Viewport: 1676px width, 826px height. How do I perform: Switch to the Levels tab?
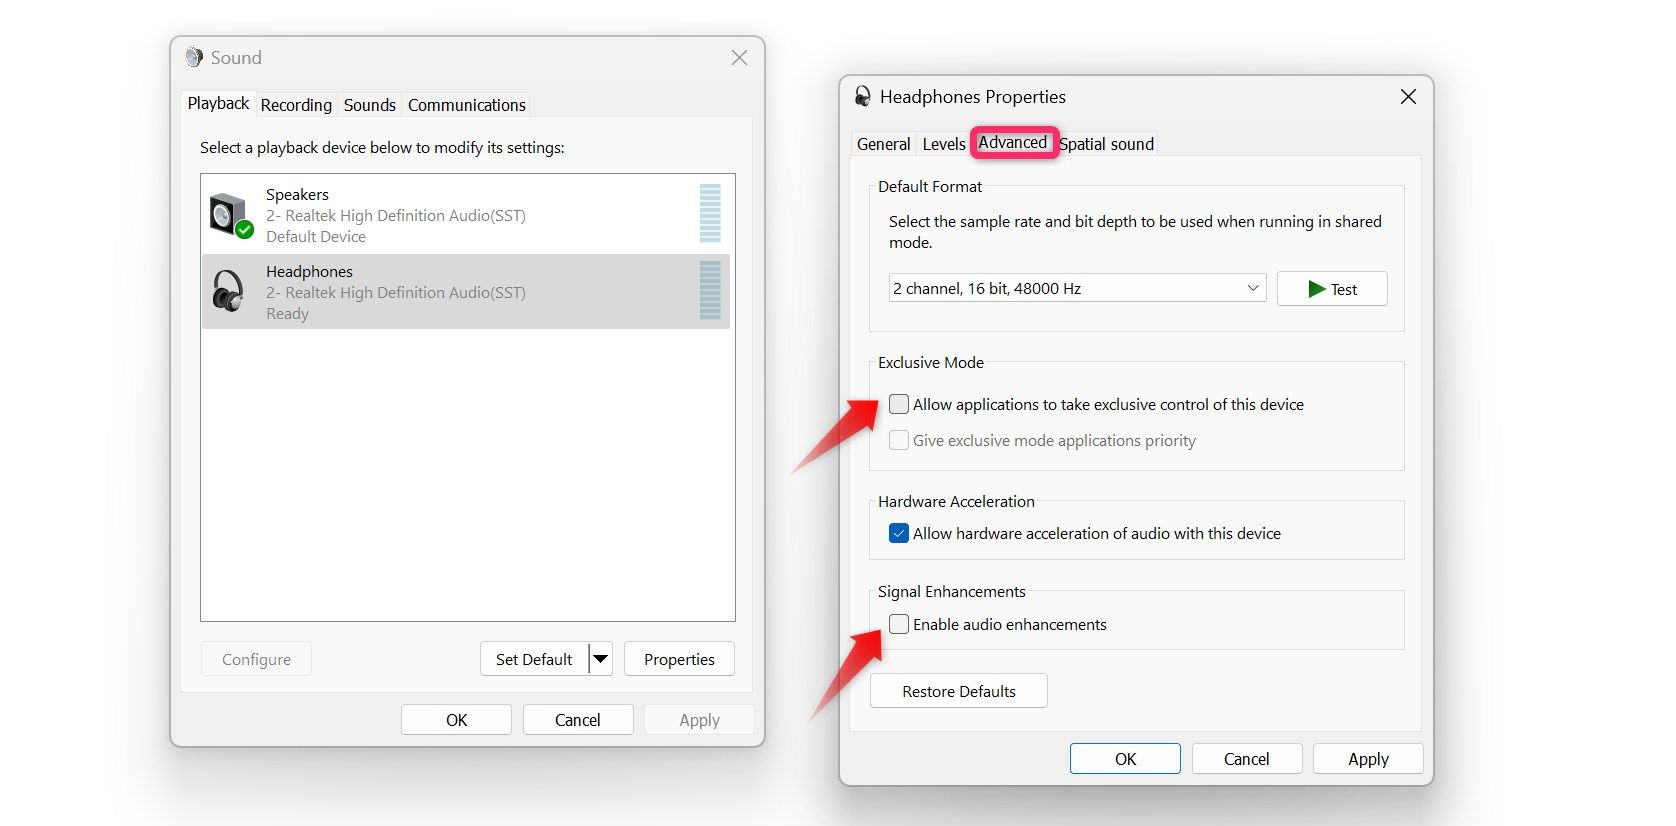pos(944,144)
